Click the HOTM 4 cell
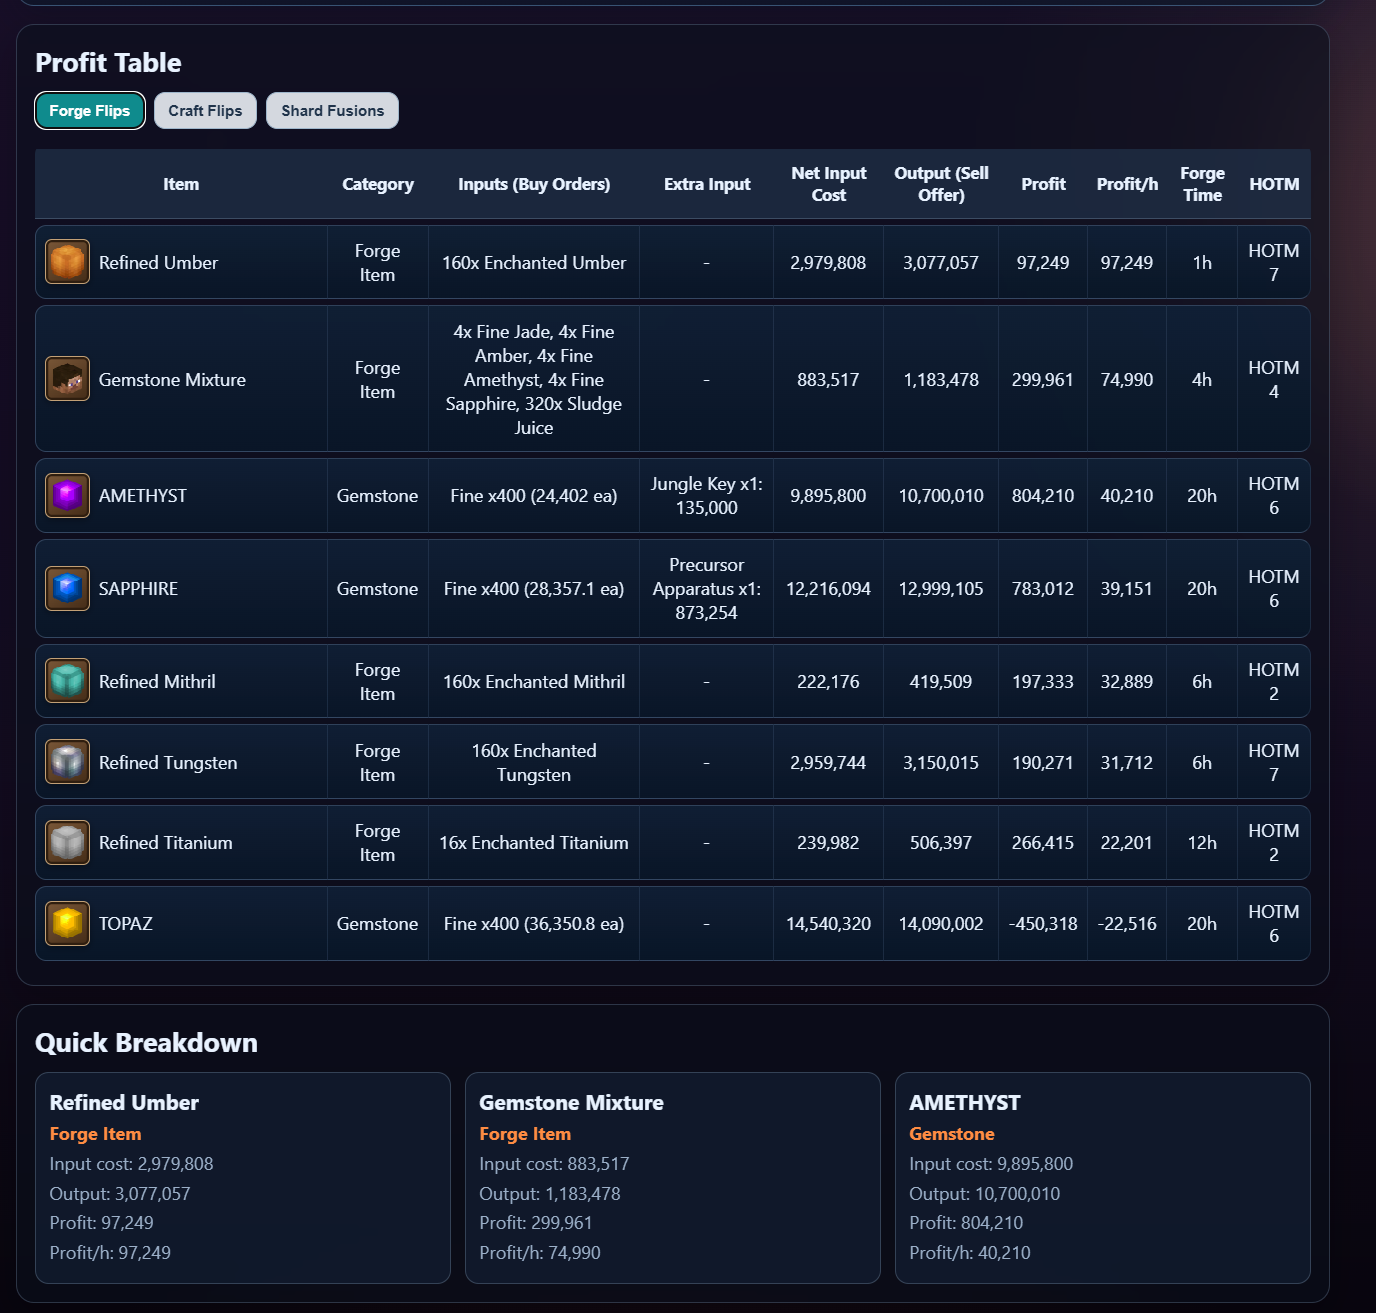This screenshot has width=1376, height=1313. 1274,379
